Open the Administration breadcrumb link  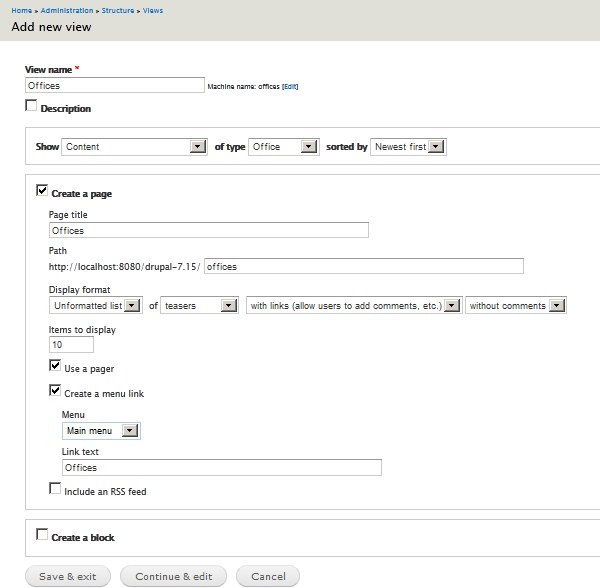click(x=67, y=11)
